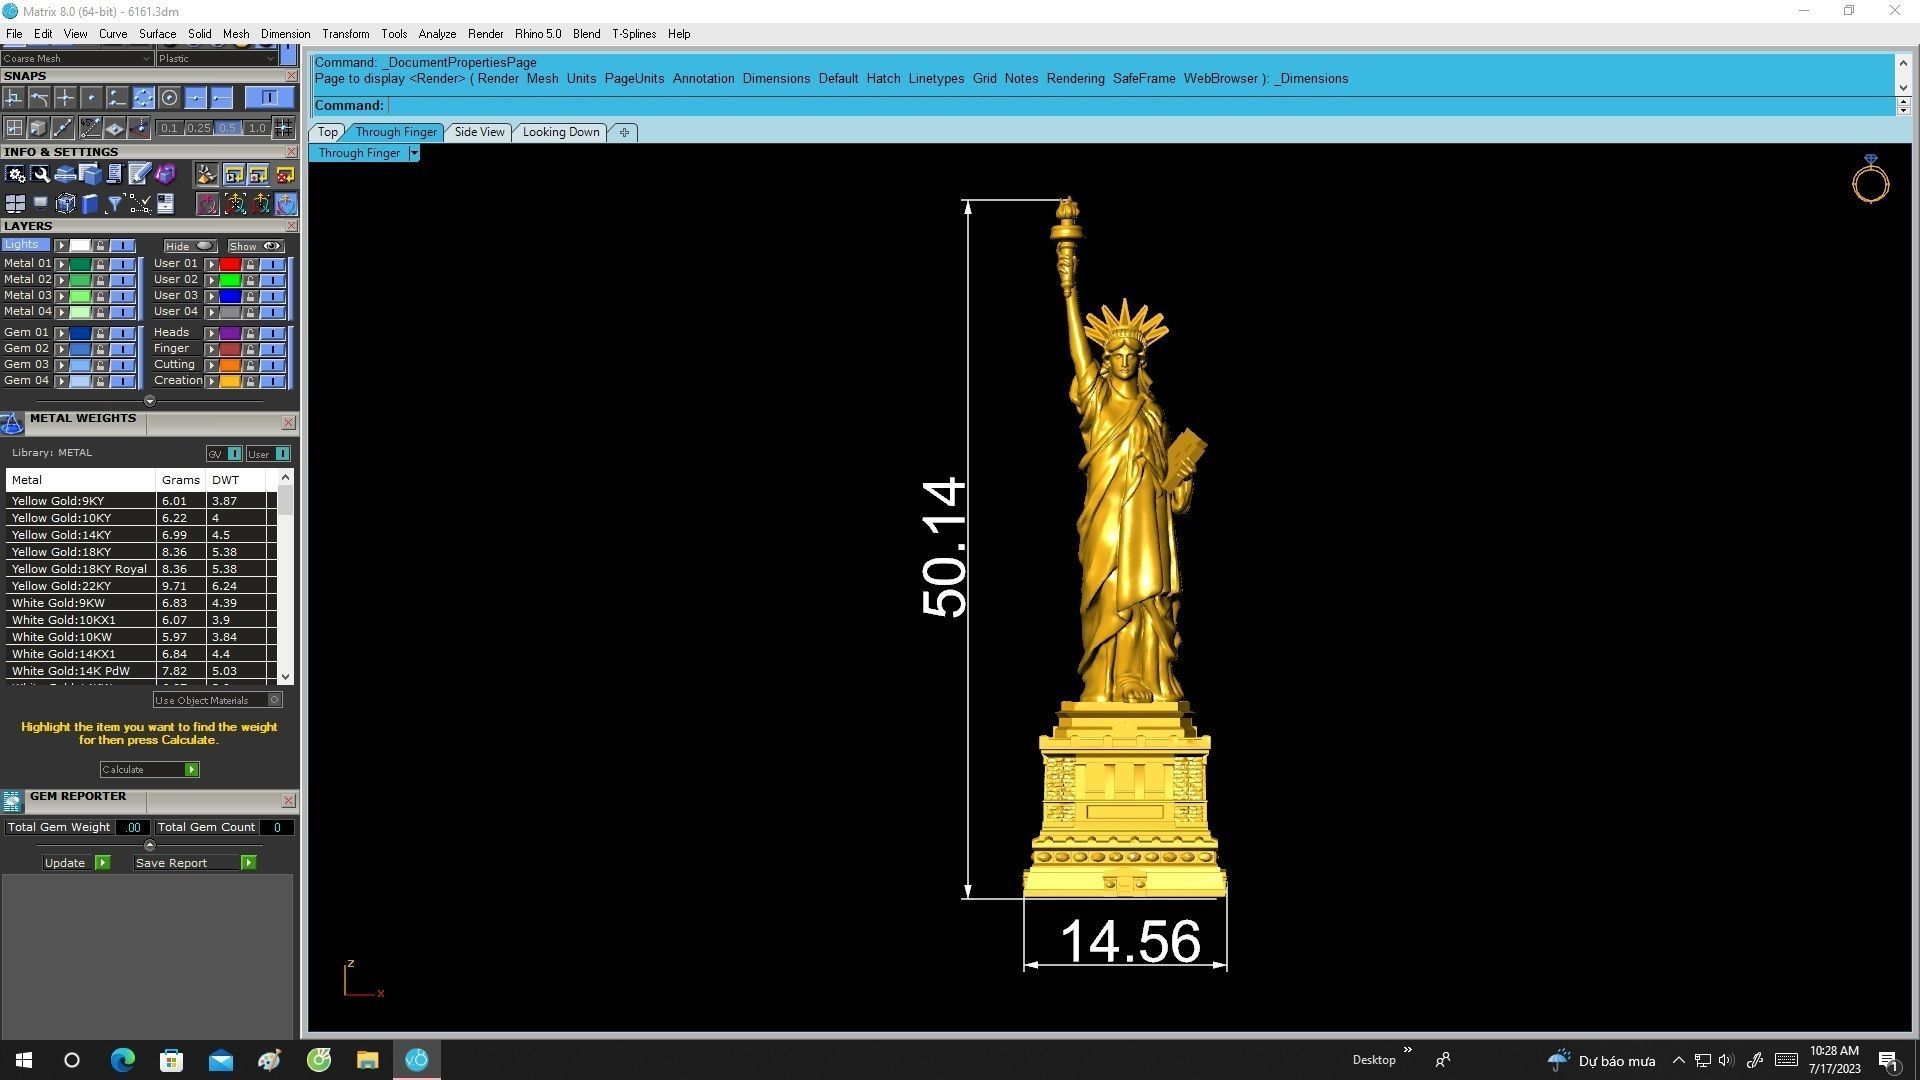Toggle the 45-degree ortho angle snap icon
Image resolution: width=1920 pixels, height=1080 pixels.
tap(90, 128)
